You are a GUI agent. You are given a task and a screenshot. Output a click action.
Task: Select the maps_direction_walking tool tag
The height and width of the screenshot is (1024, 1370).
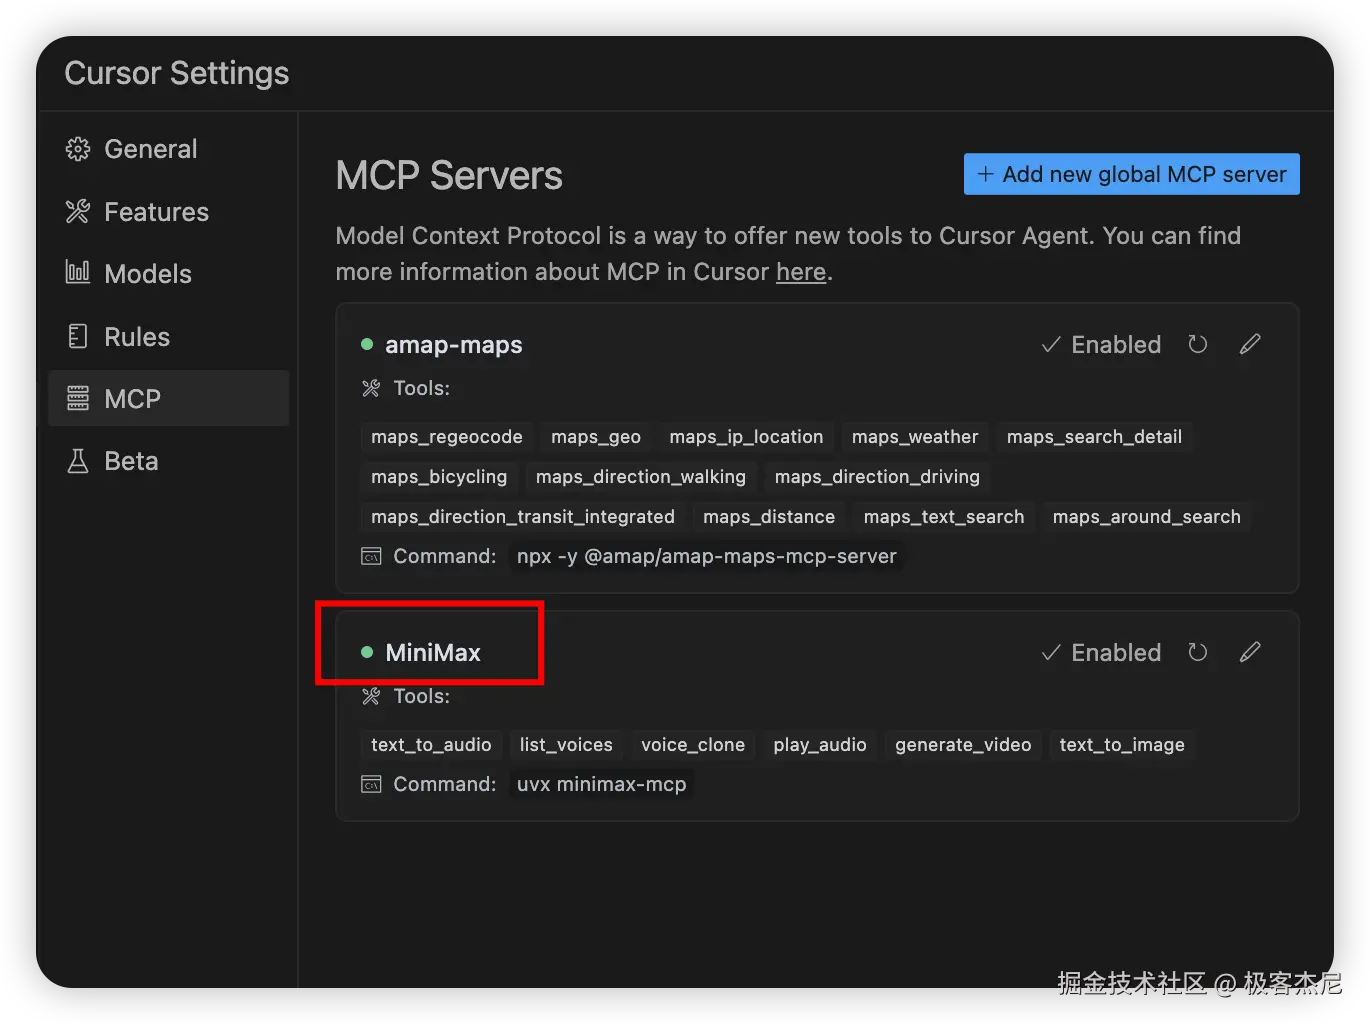coord(641,477)
